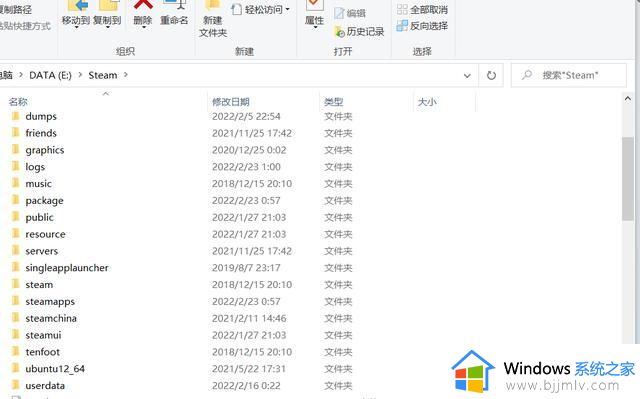
Task: Select the steamchina folder icon
Action: coord(16,318)
